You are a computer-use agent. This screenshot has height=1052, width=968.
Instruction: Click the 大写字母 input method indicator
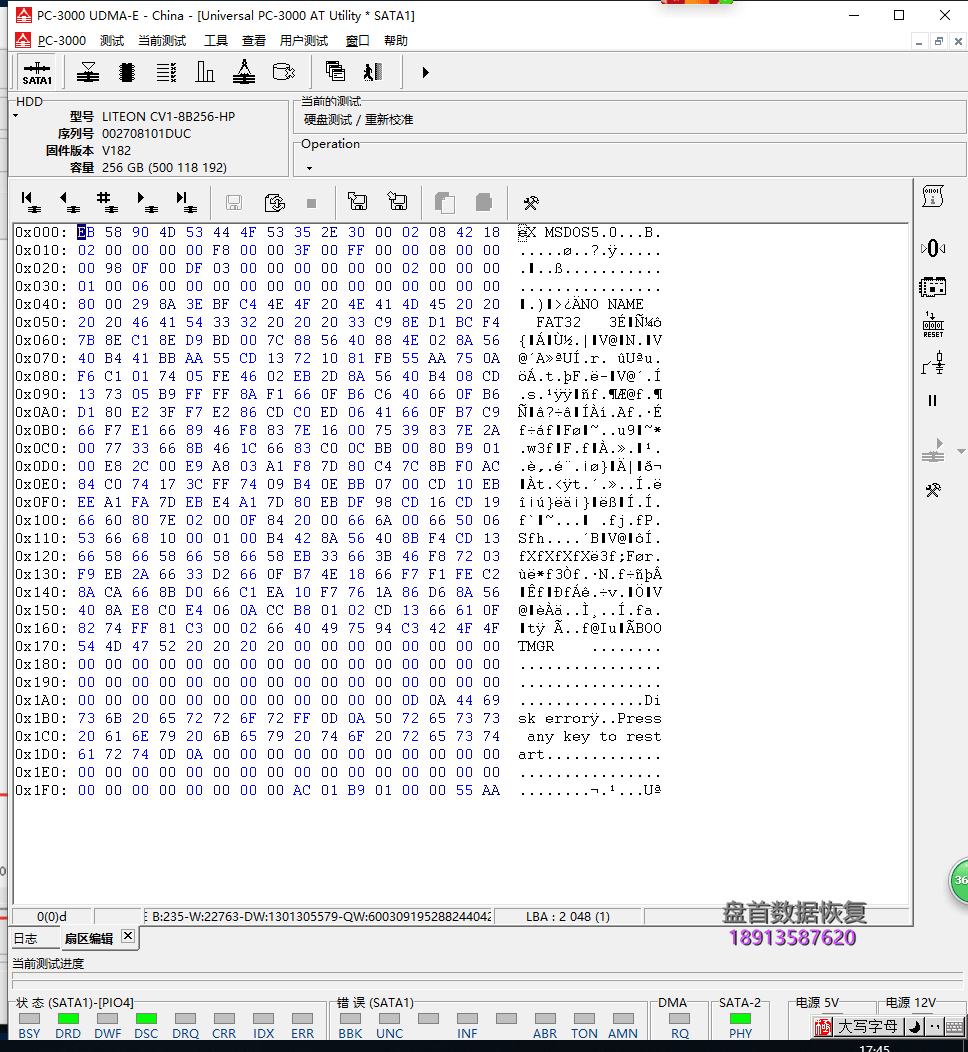point(867,1027)
